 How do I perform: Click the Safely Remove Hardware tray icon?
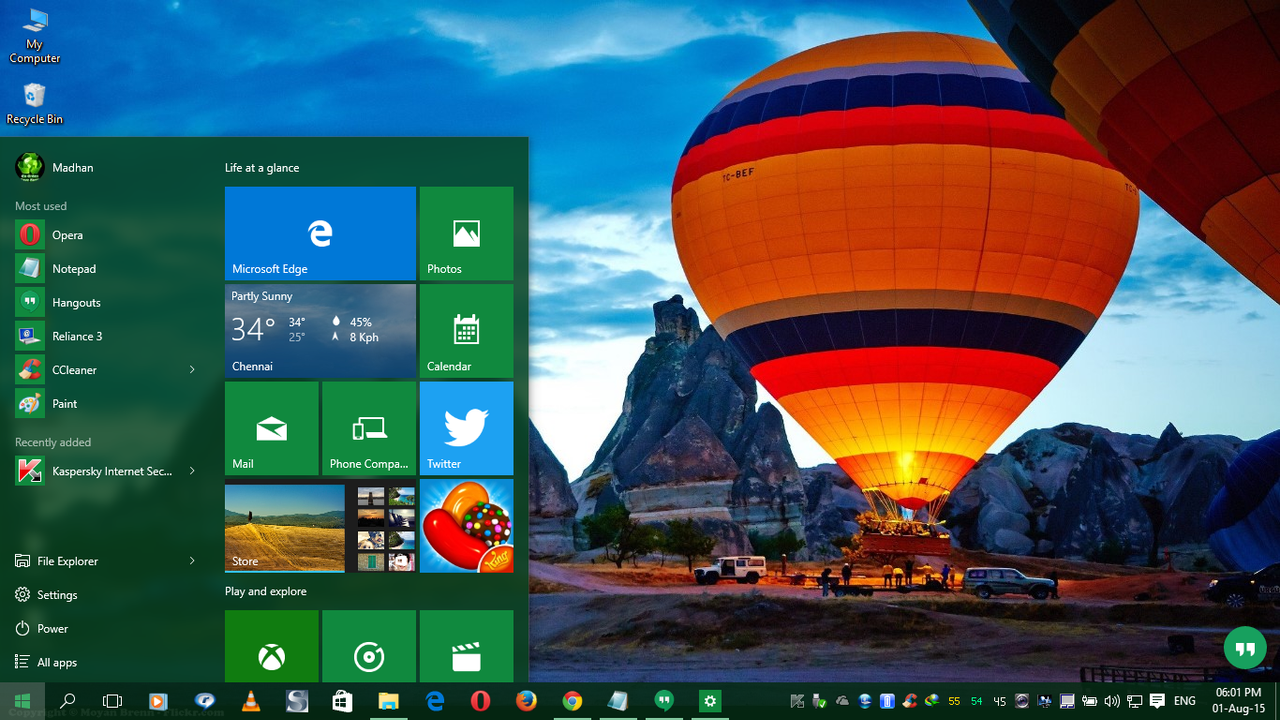pyautogui.click(x=820, y=701)
